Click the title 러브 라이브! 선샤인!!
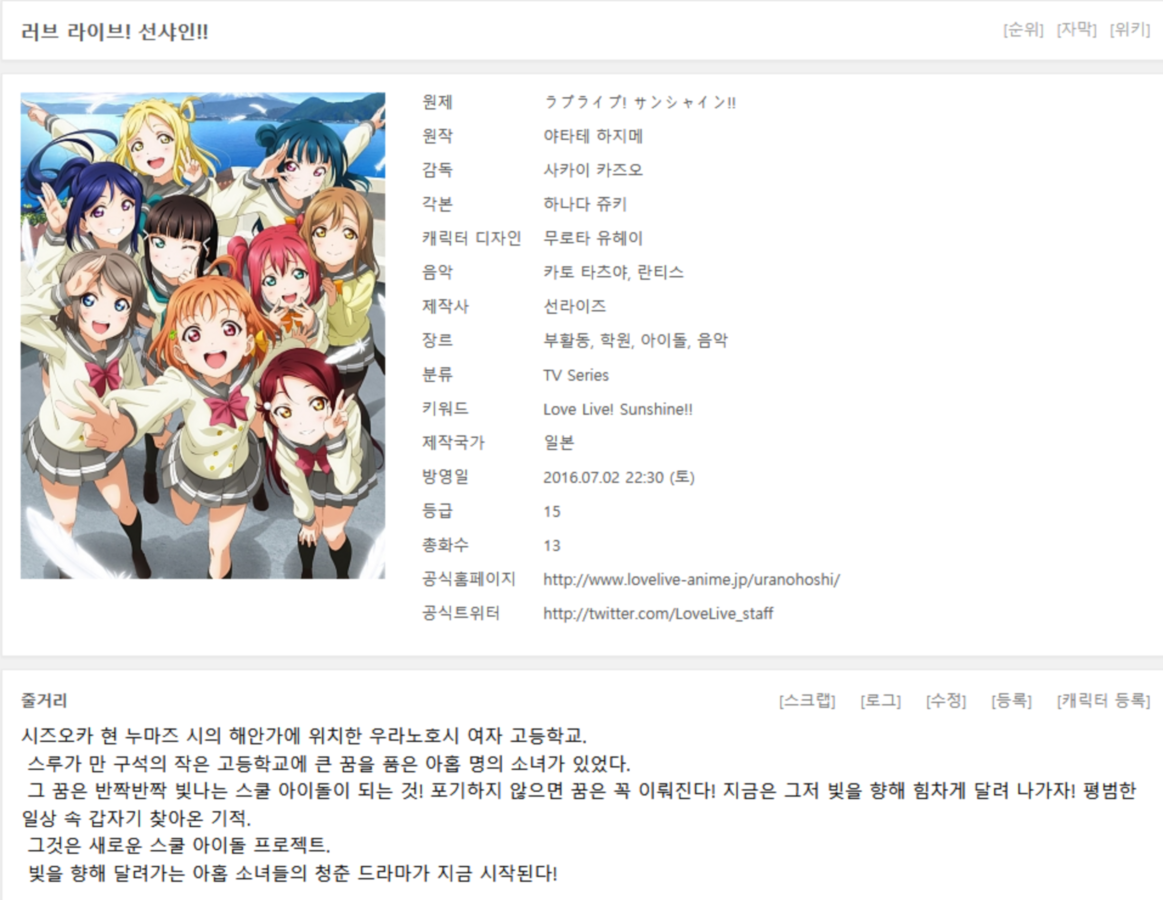Viewport: 1163px width, 900px height. click(115, 32)
